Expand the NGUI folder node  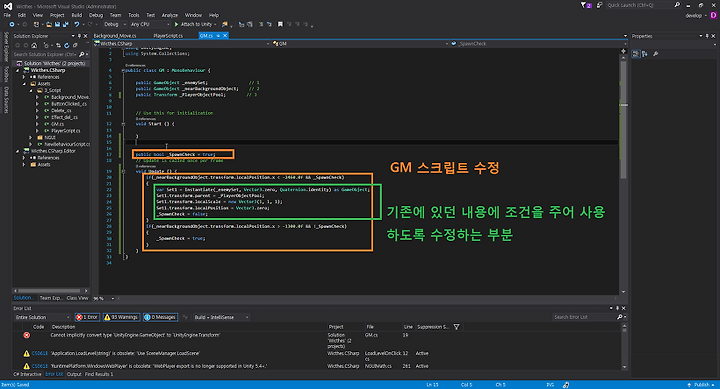31,137
